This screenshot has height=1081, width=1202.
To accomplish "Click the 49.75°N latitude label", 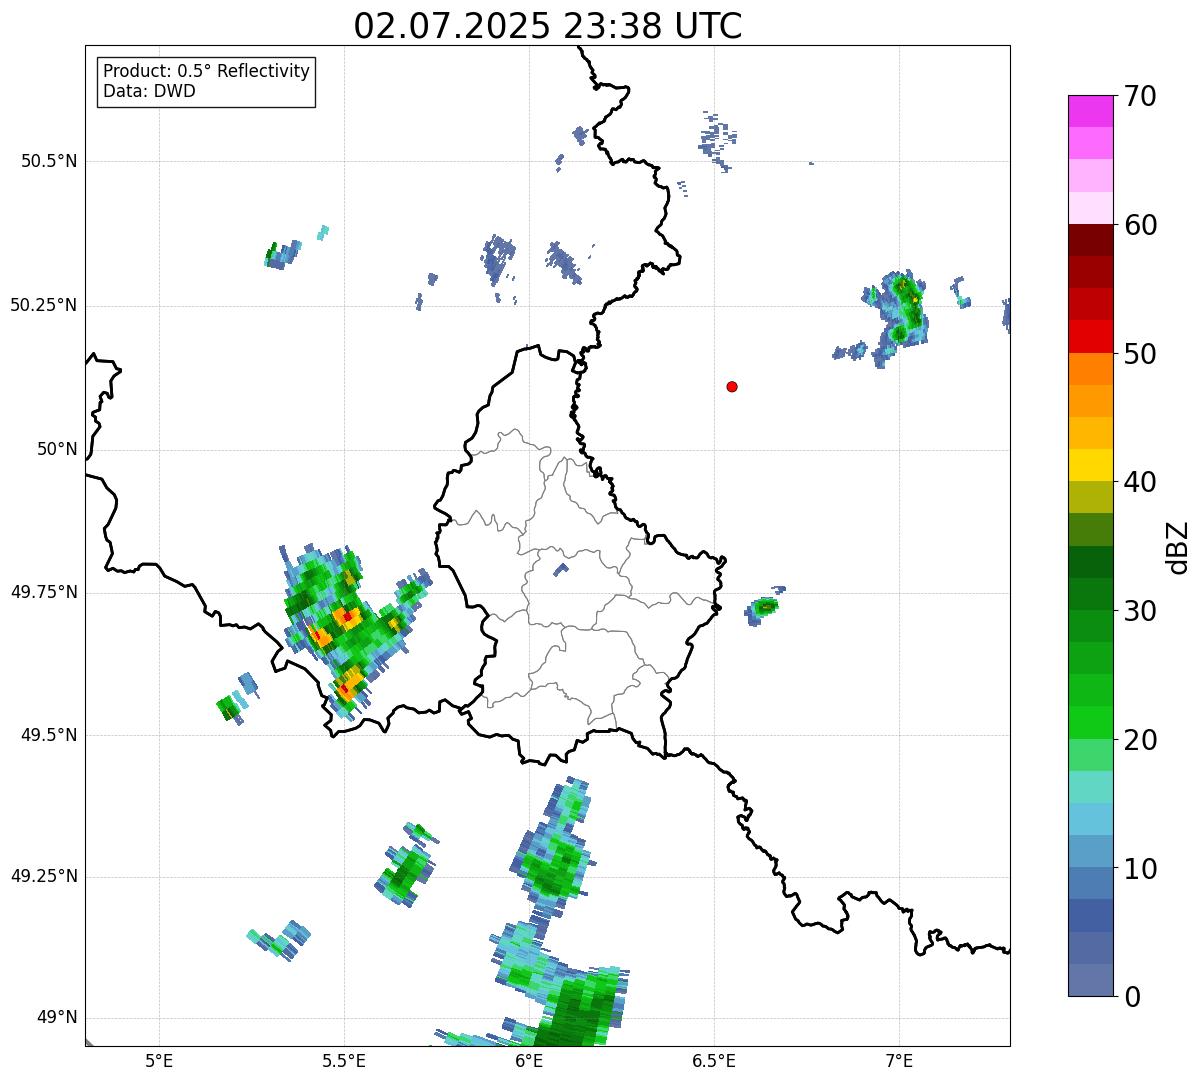I will (x=43, y=592).
